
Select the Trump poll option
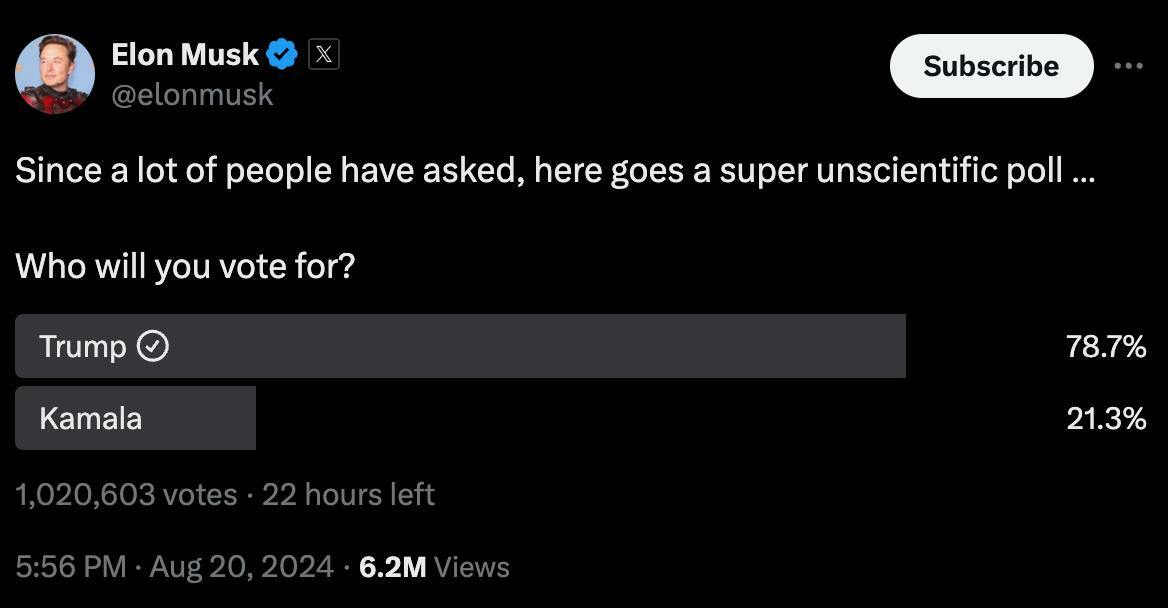point(460,346)
